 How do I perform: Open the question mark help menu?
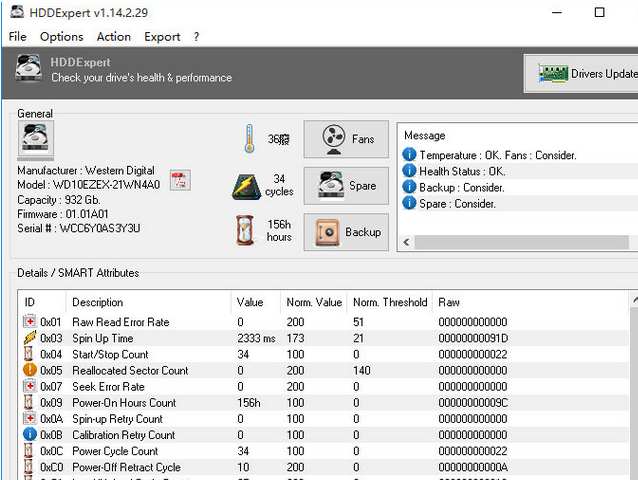(197, 37)
